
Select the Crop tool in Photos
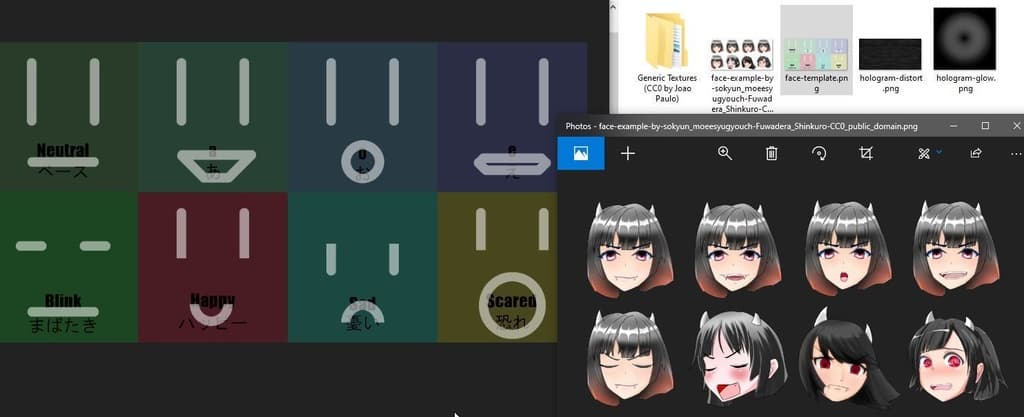coord(866,153)
